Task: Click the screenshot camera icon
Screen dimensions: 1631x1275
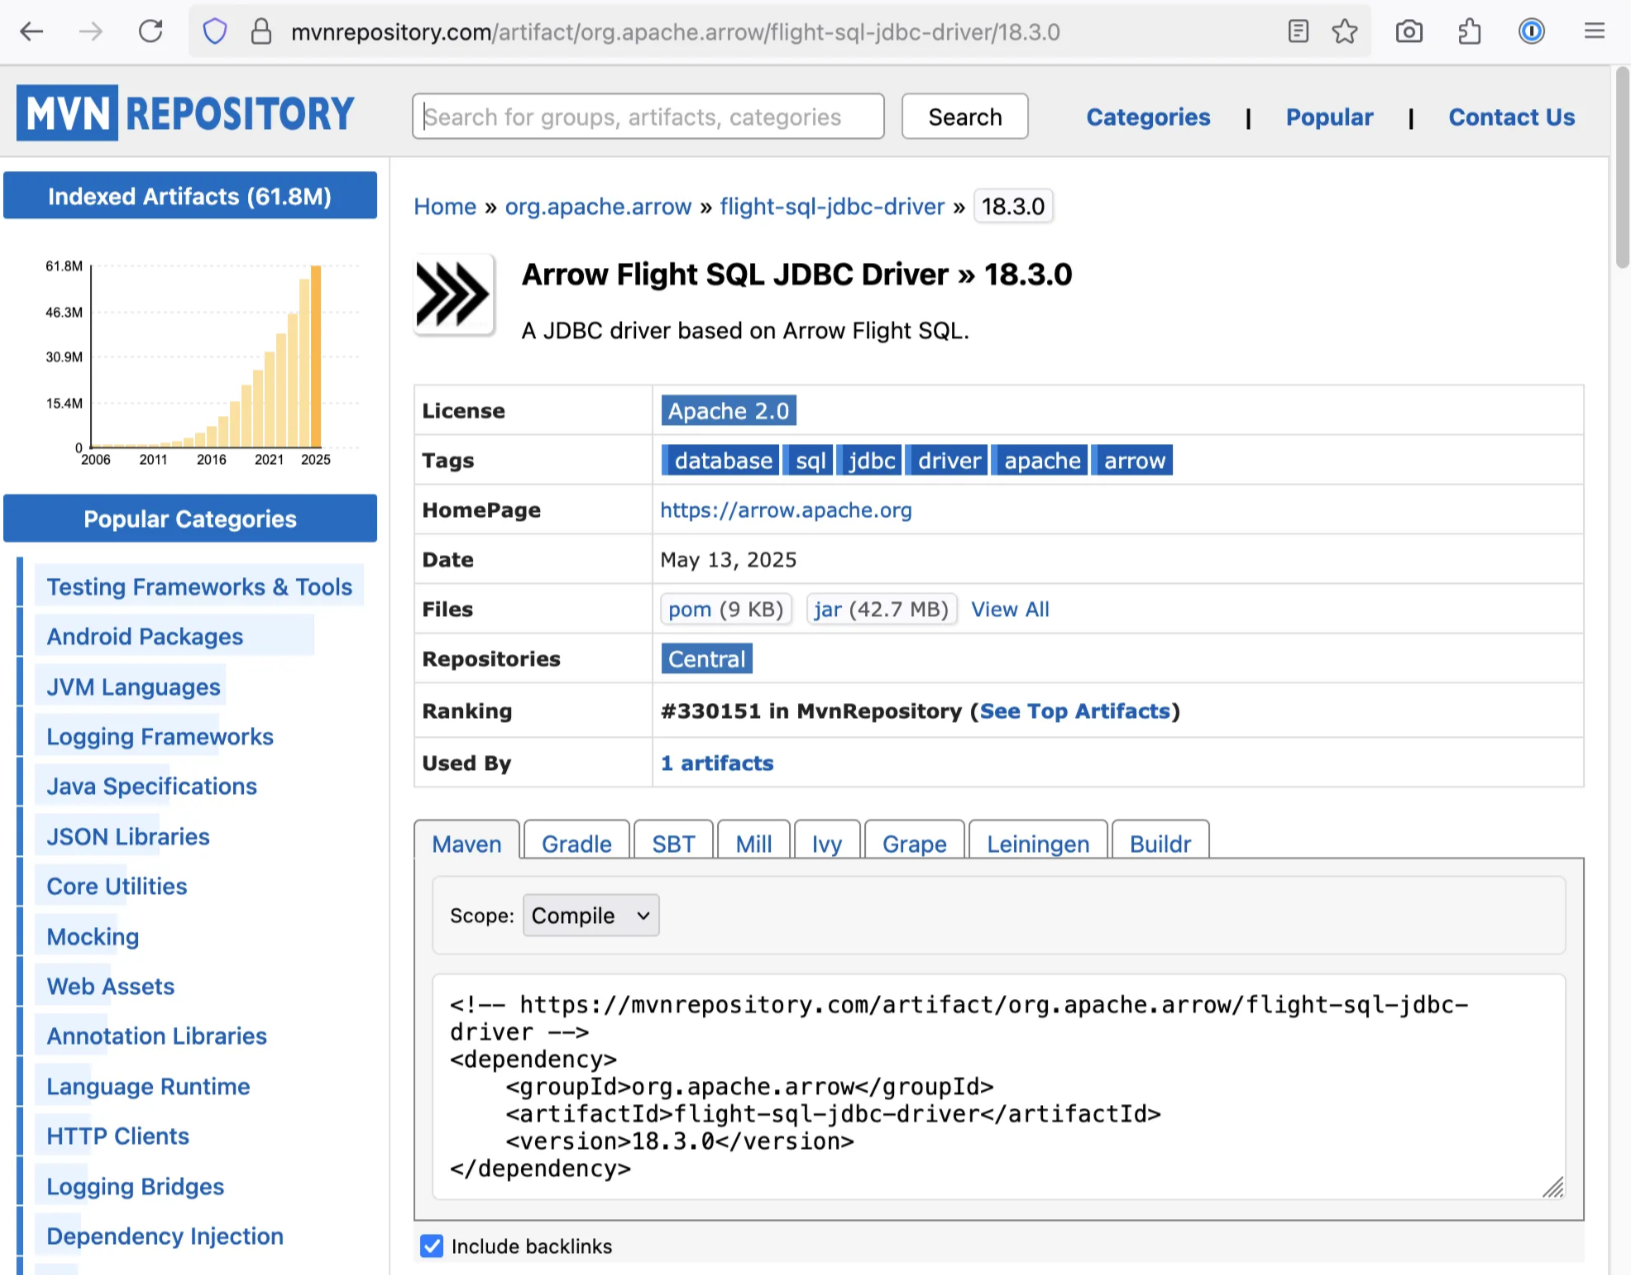Action: [x=1409, y=32]
